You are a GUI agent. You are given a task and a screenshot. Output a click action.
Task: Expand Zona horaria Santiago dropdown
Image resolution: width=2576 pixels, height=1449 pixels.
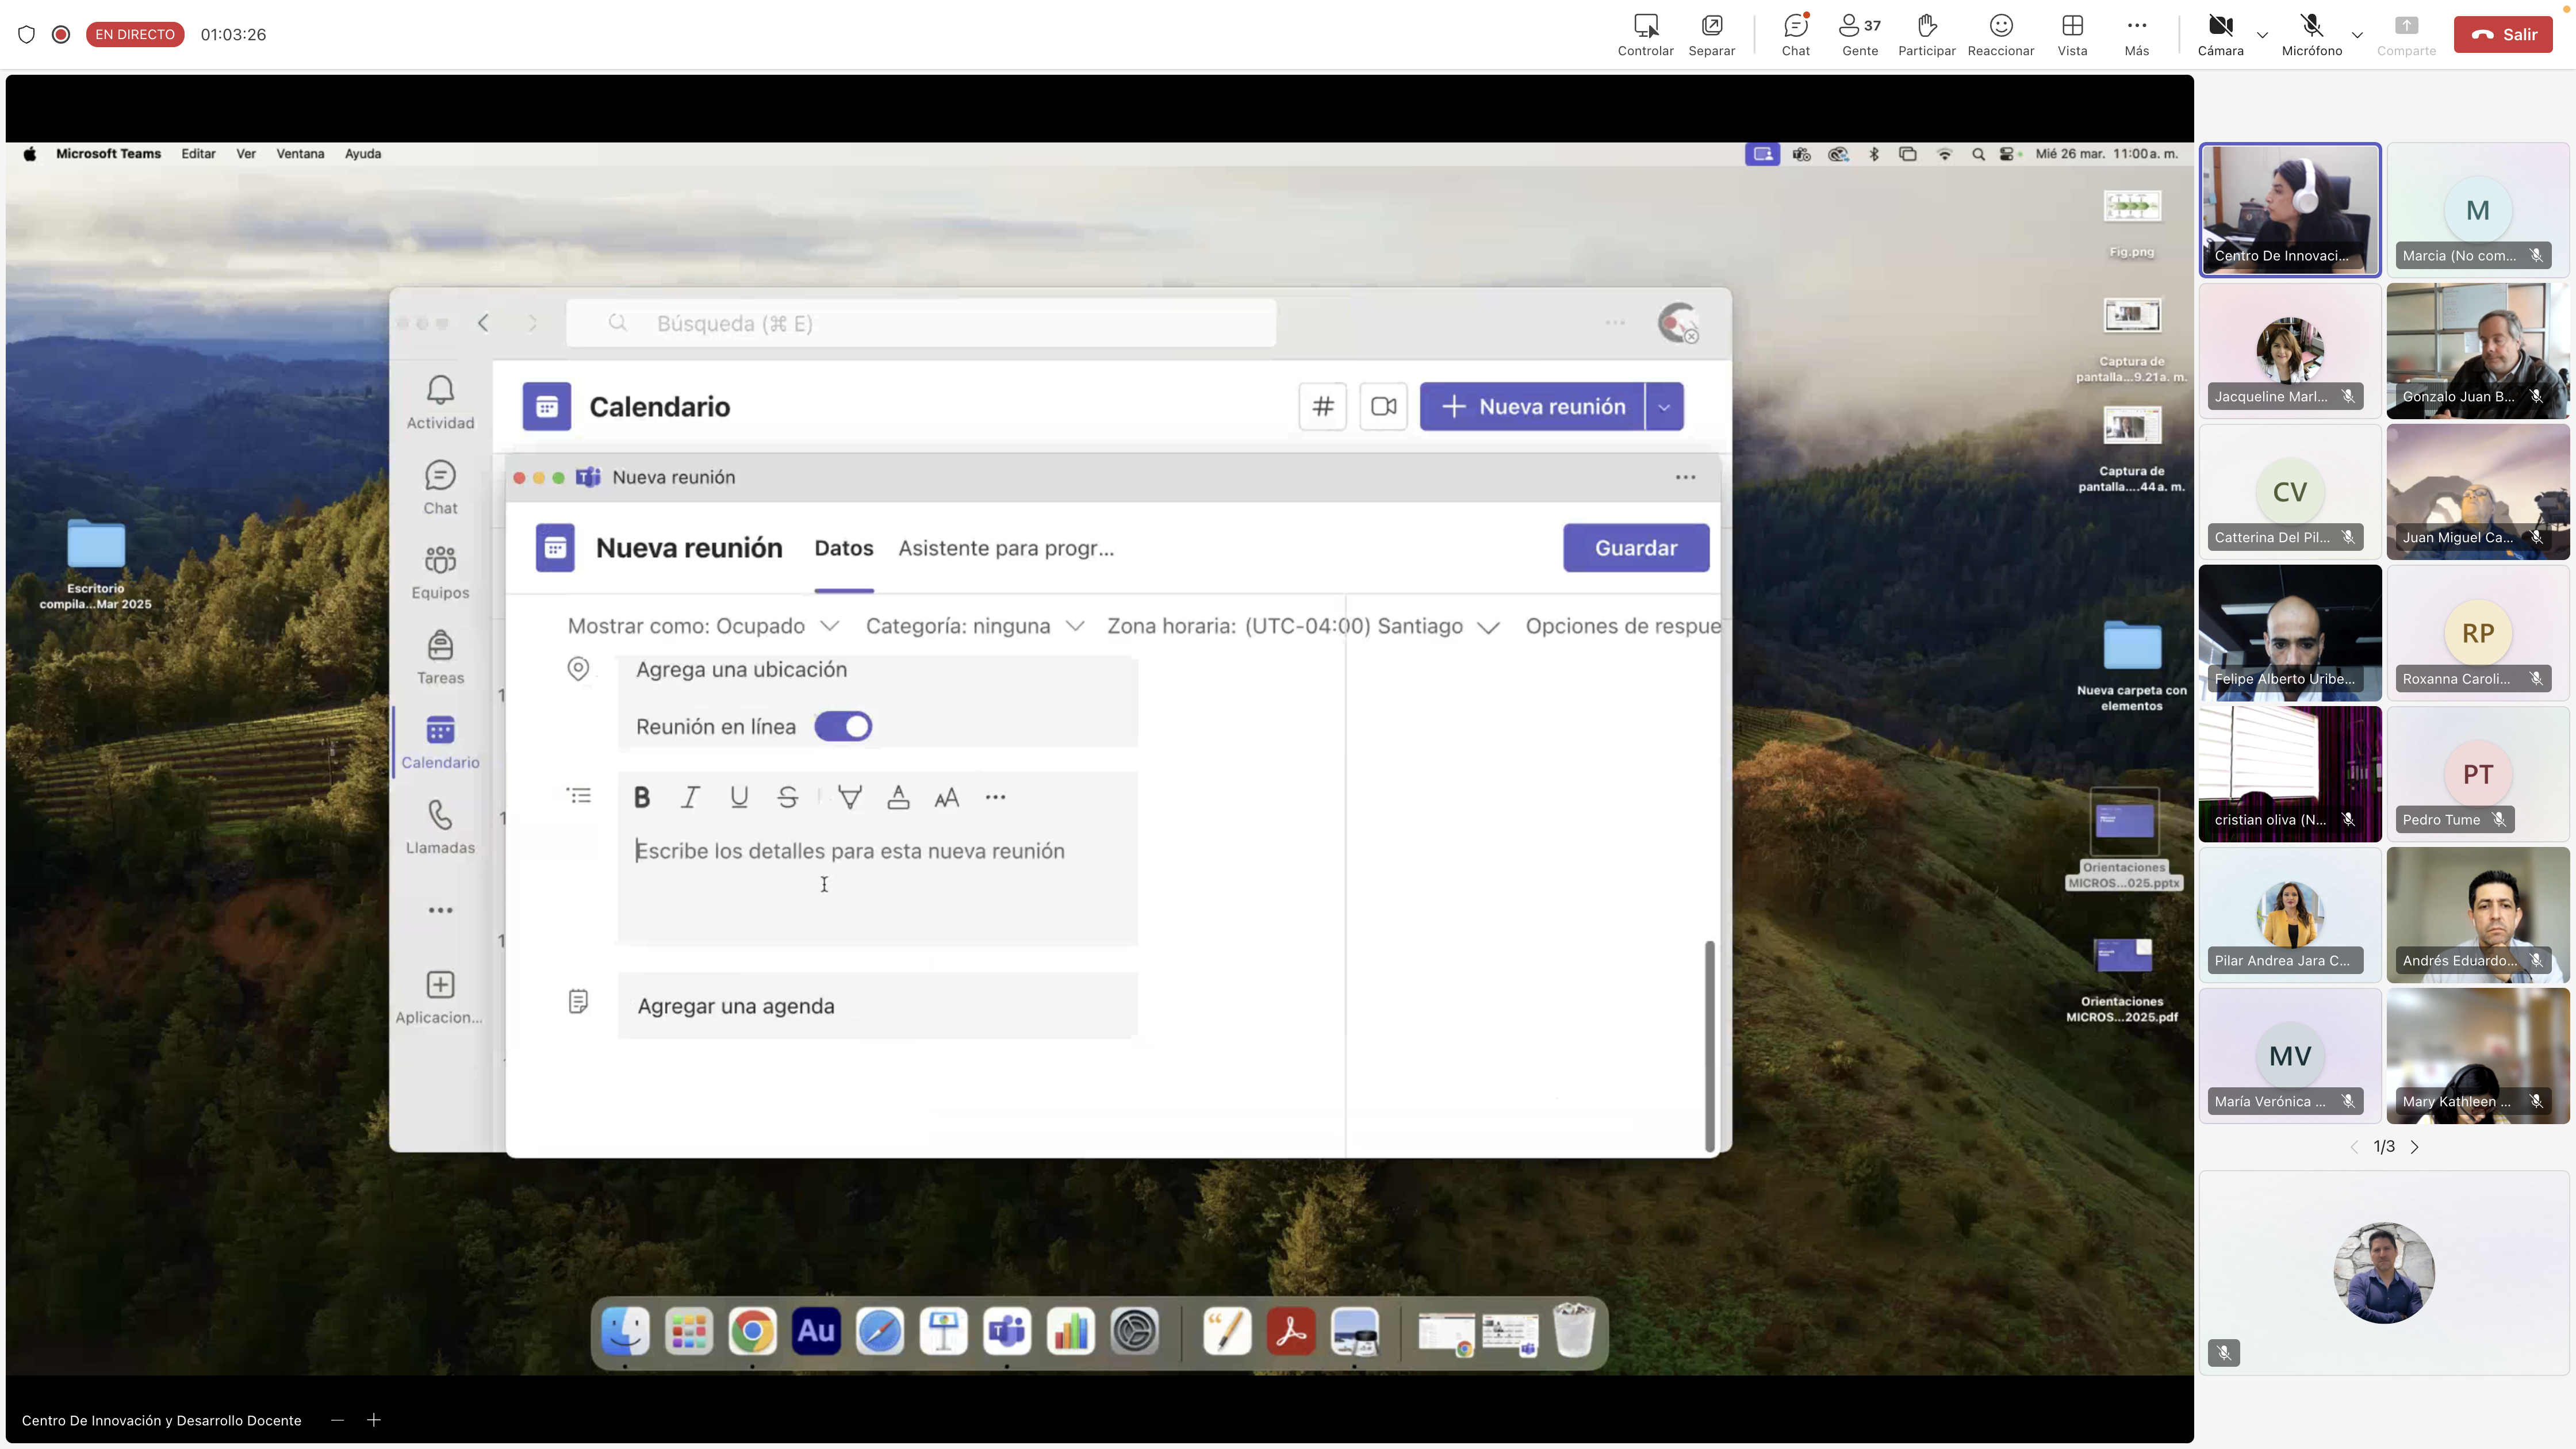click(1303, 626)
